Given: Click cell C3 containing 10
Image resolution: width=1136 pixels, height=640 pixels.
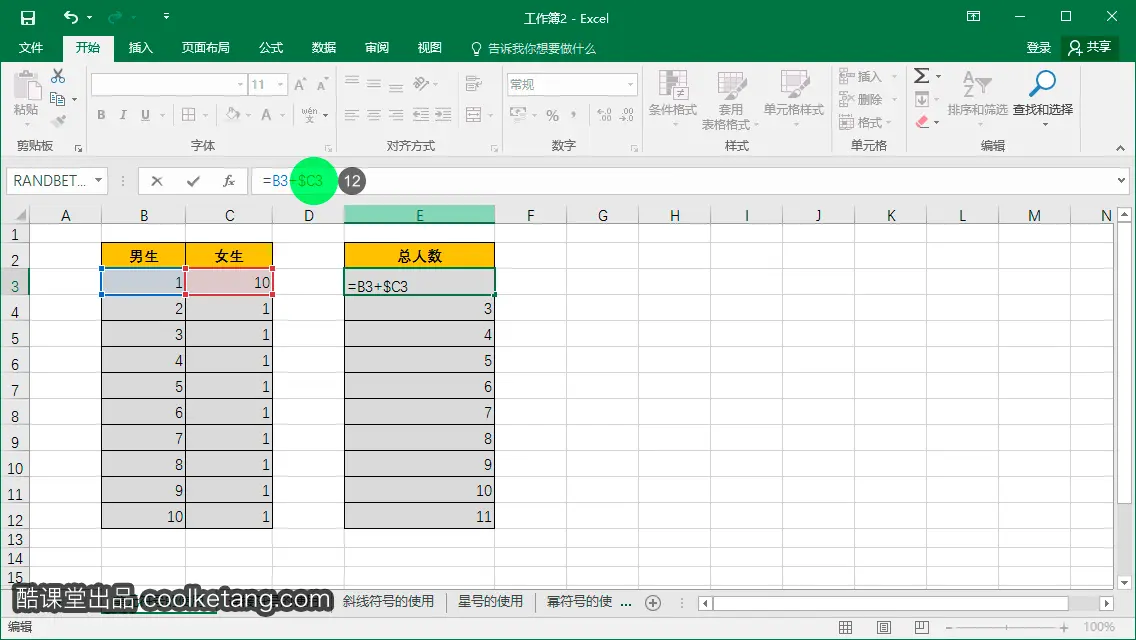Looking at the screenshot, I should point(229,282).
